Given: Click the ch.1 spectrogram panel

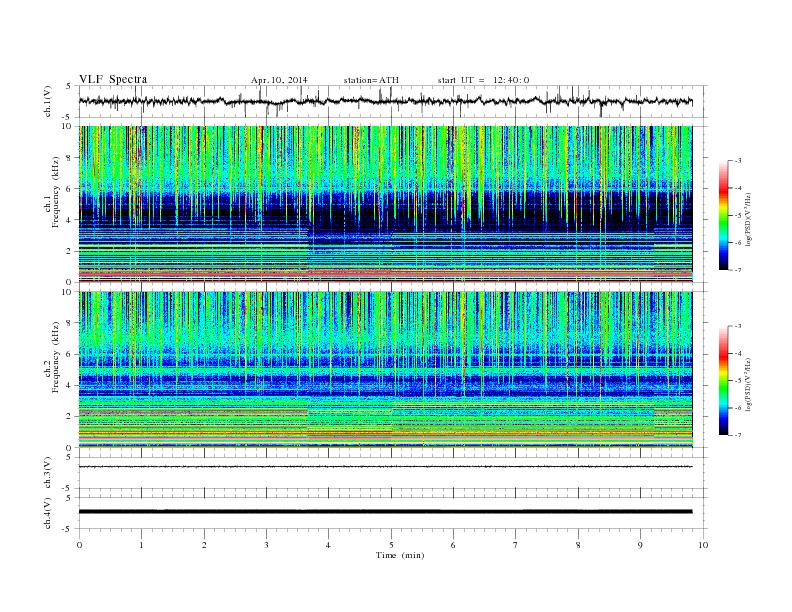Looking at the screenshot, I should (x=386, y=204).
